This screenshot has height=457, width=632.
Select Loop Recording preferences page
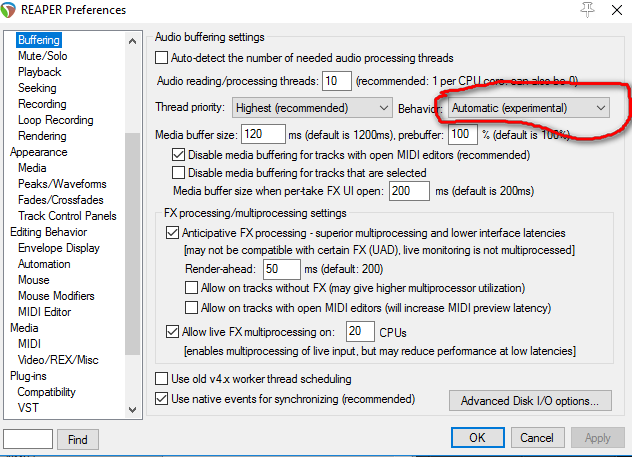click(x=56, y=120)
